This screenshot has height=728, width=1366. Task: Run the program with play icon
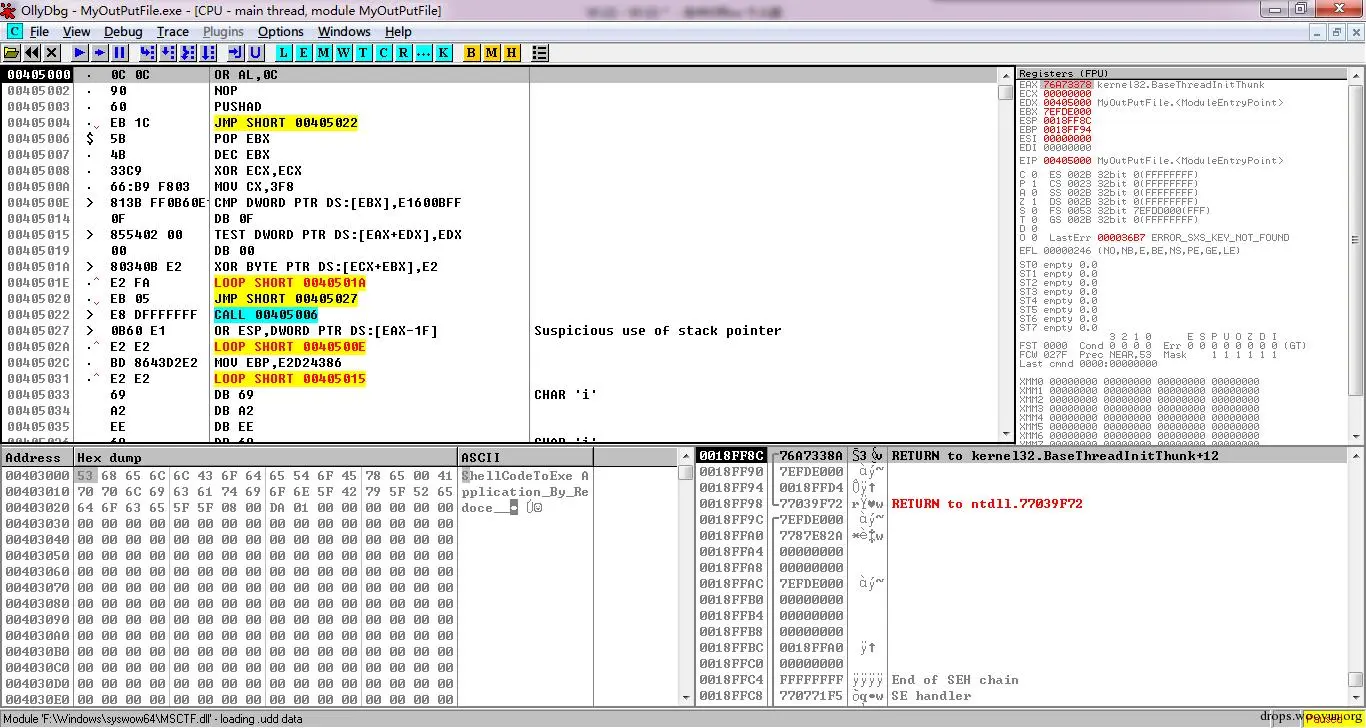click(x=80, y=53)
